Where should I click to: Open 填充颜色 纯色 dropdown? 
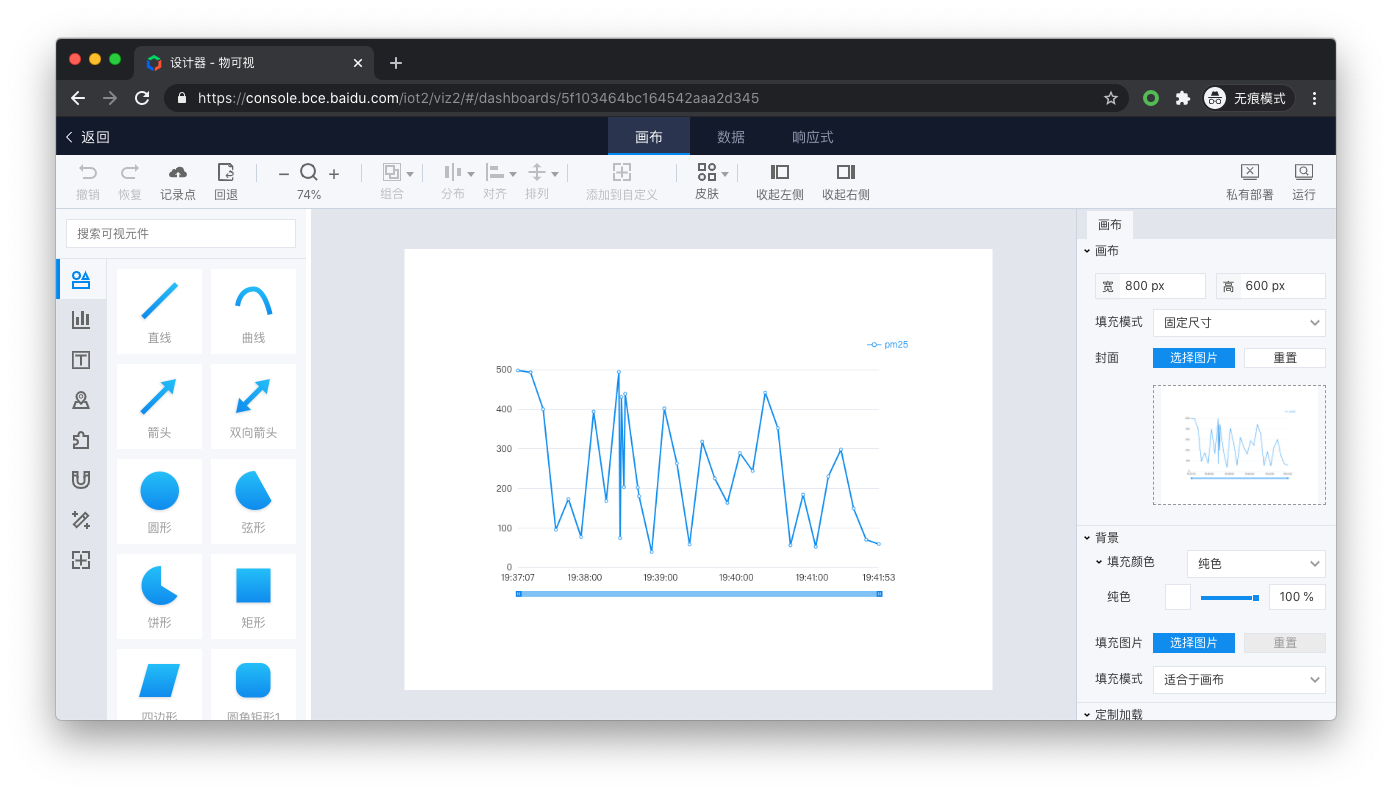click(1256, 564)
